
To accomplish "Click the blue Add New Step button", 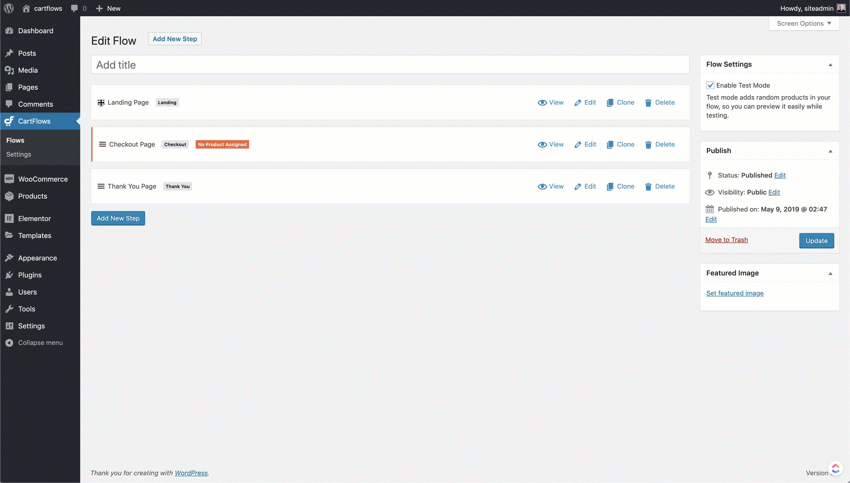I will click(118, 218).
